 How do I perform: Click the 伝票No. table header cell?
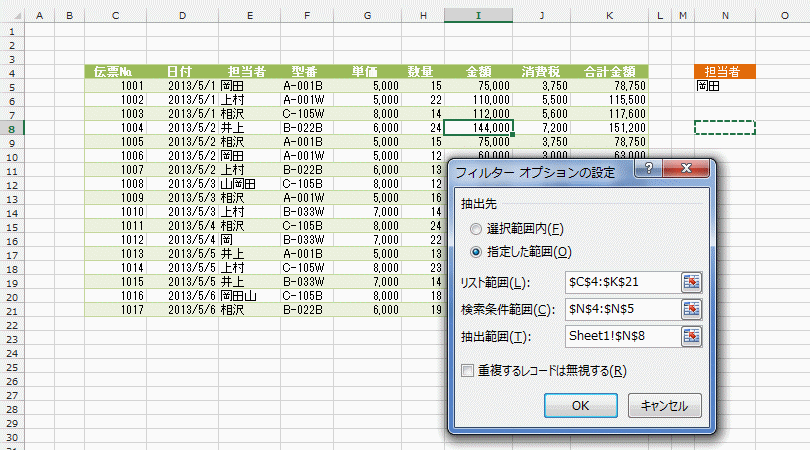coord(116,72)
